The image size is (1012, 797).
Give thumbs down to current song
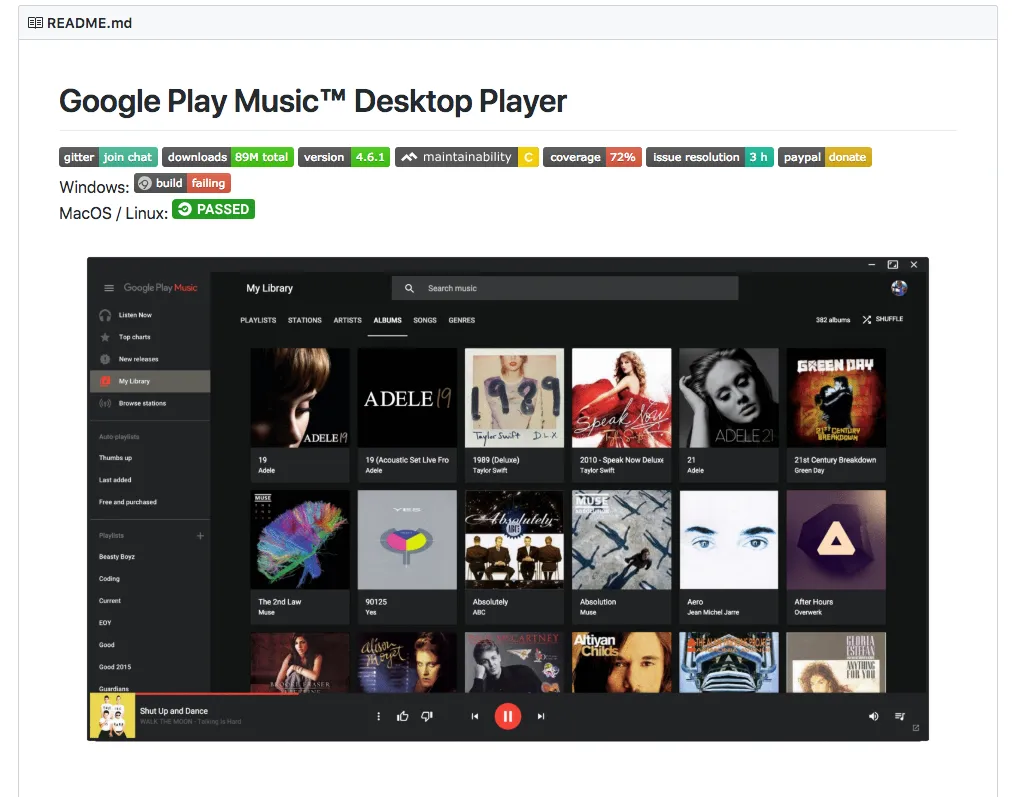427,716
